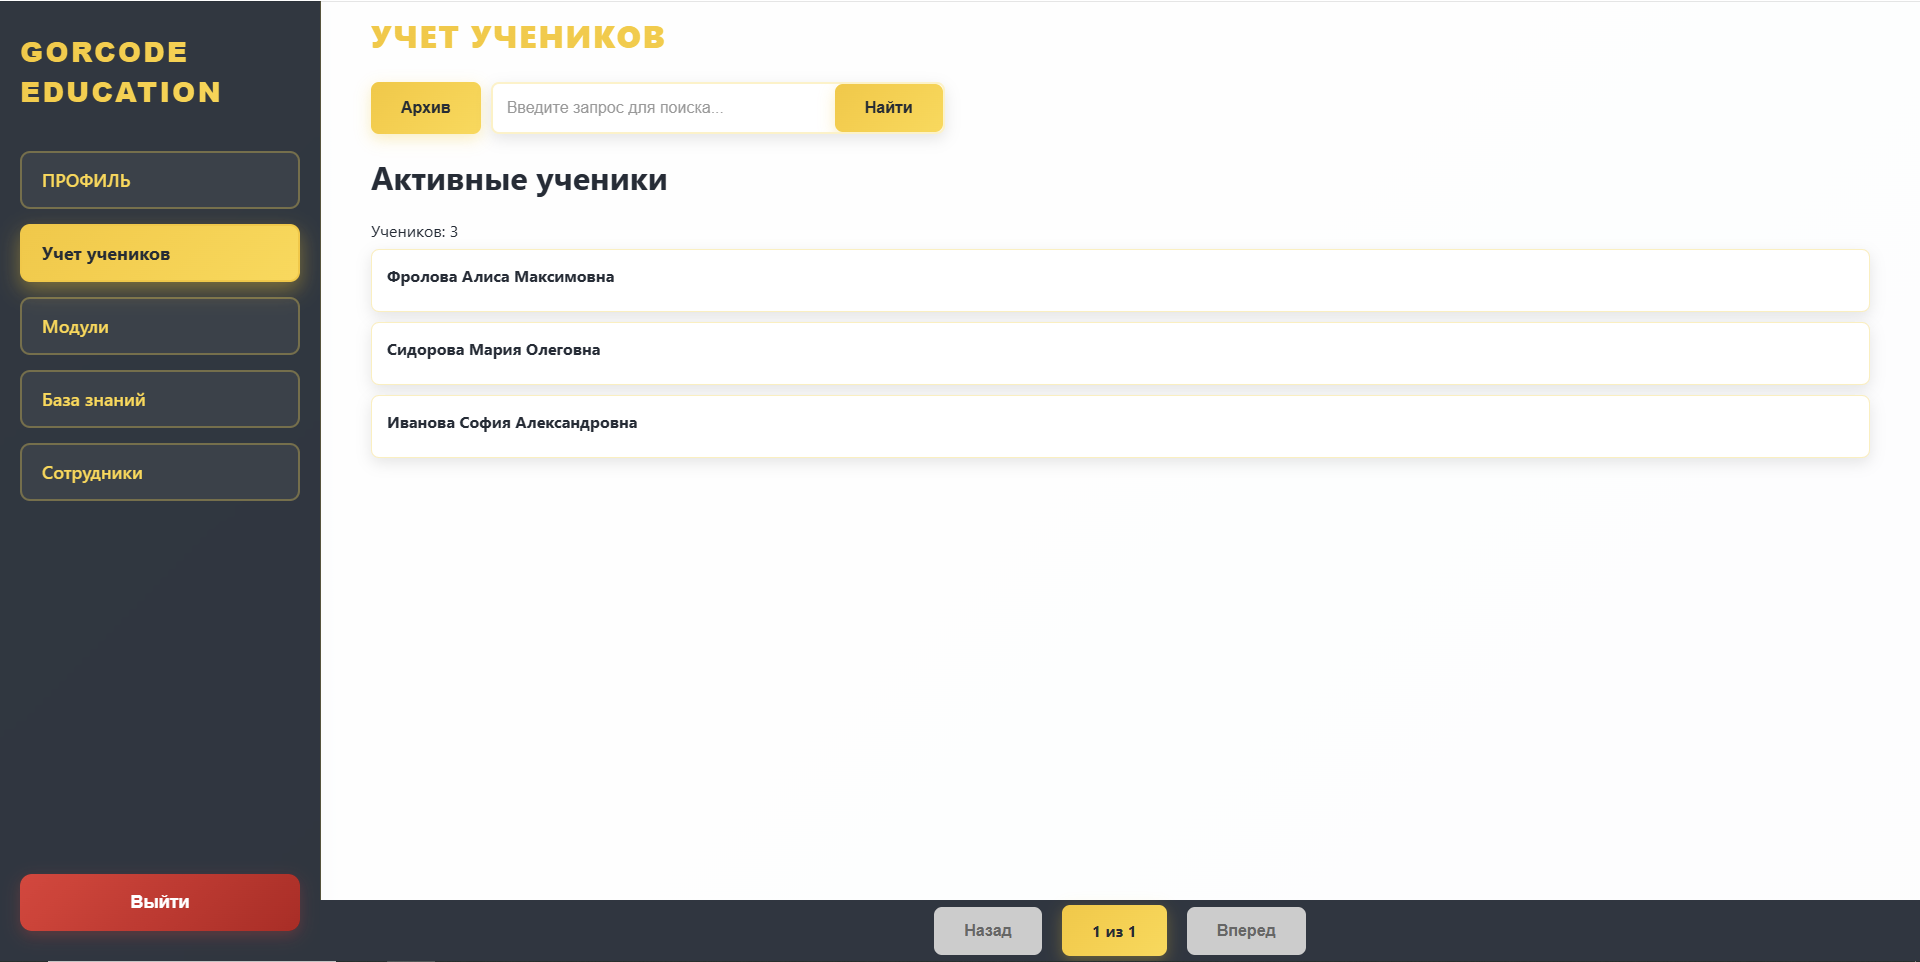
Task: Open student Фролова Алиса Максимовна
Action: click(1119, 280)
